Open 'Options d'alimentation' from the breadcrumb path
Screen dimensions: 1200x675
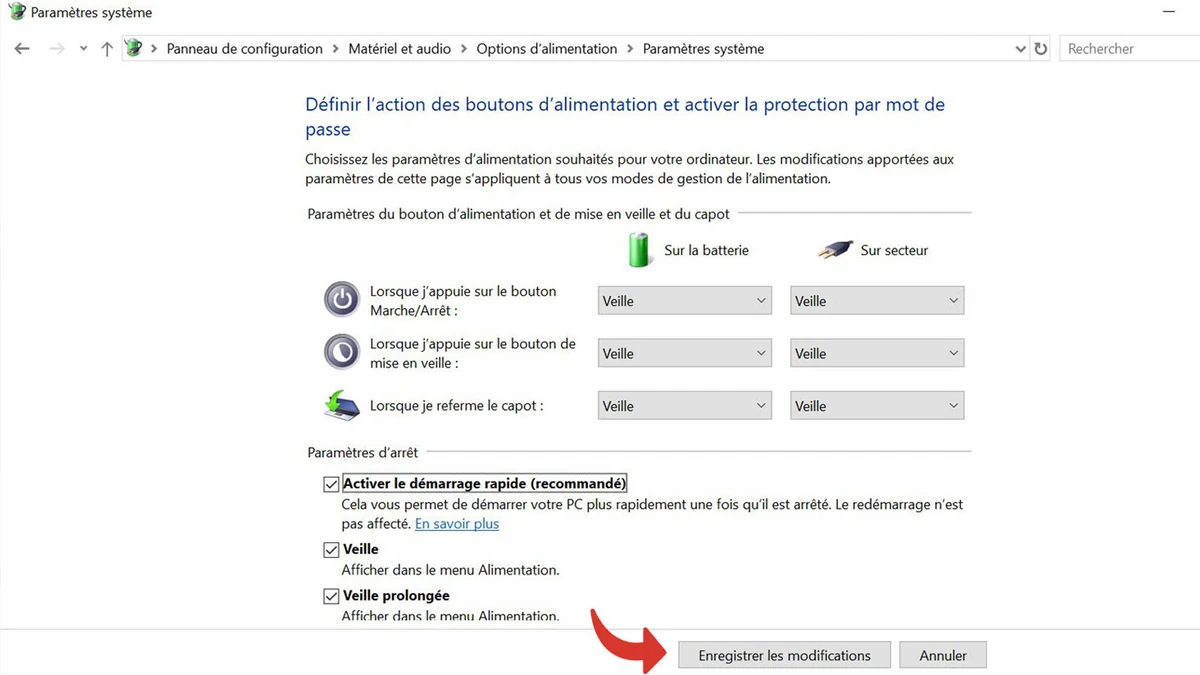point(546,48)
